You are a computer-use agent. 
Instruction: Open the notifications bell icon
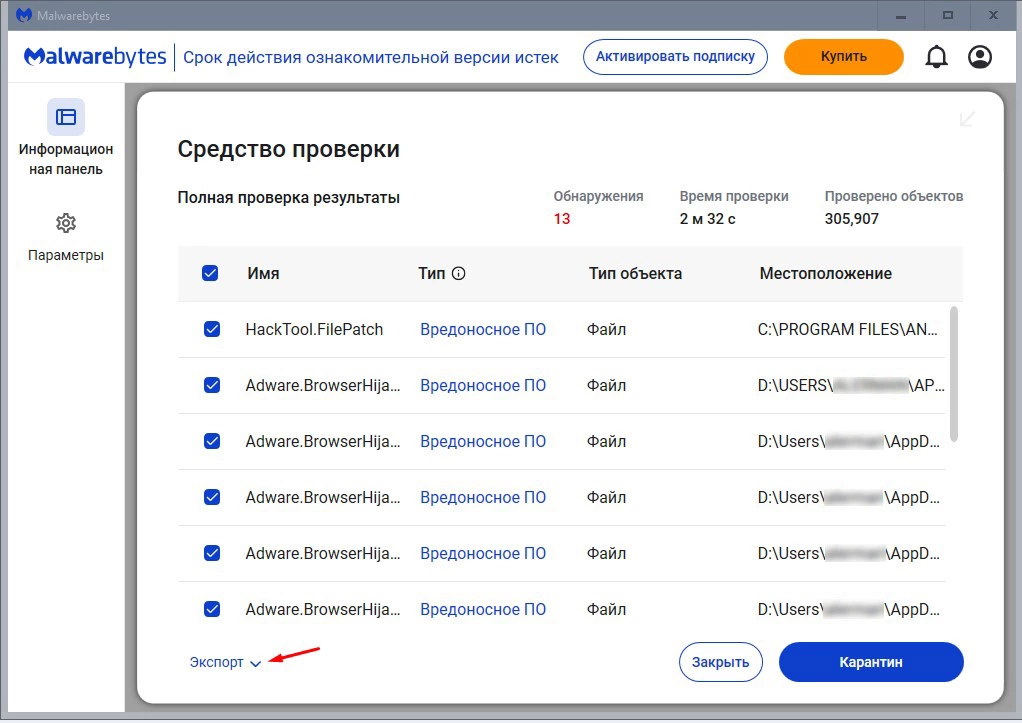[x=936, y=57]
